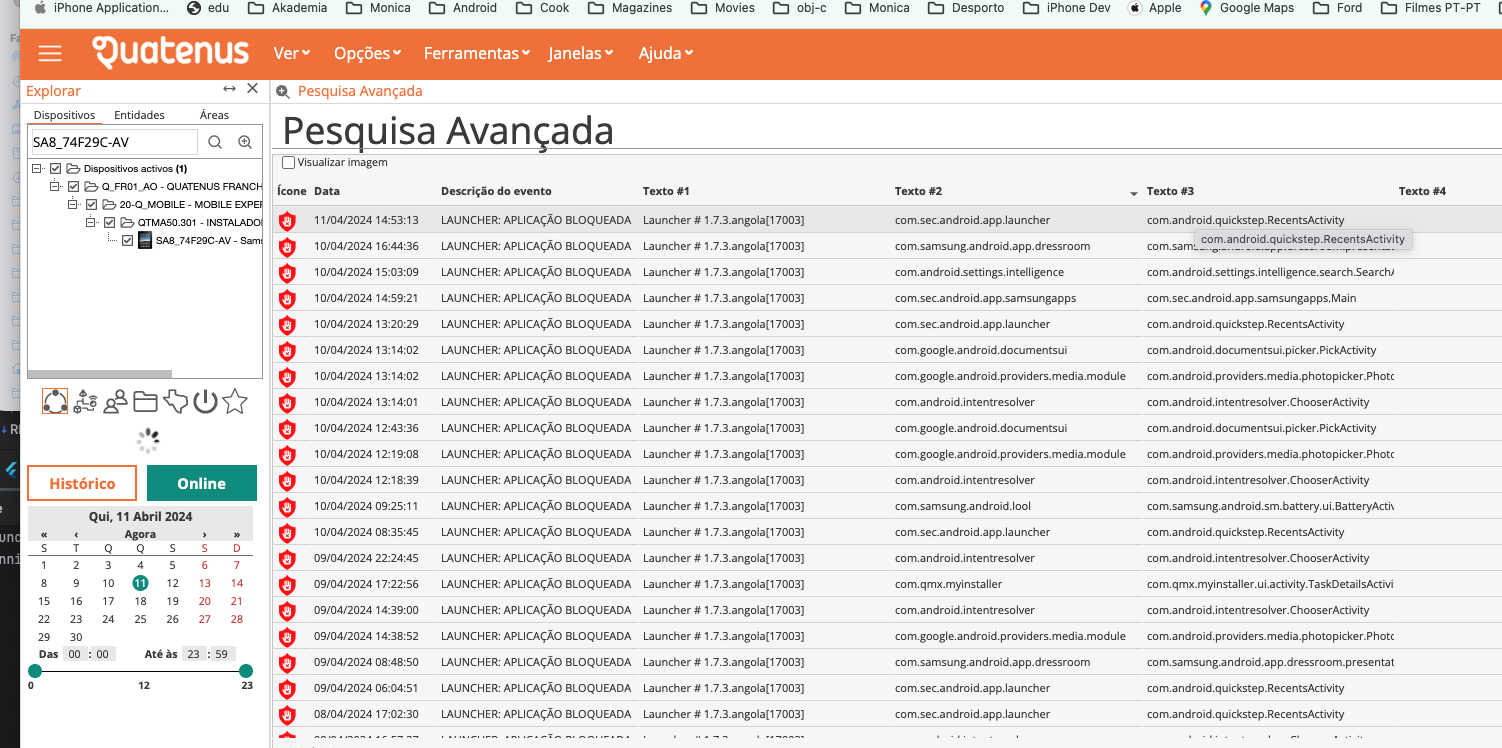Collapse the Dispositivos activos tree node
1502x748 pixels.
(x=37, y=169)
